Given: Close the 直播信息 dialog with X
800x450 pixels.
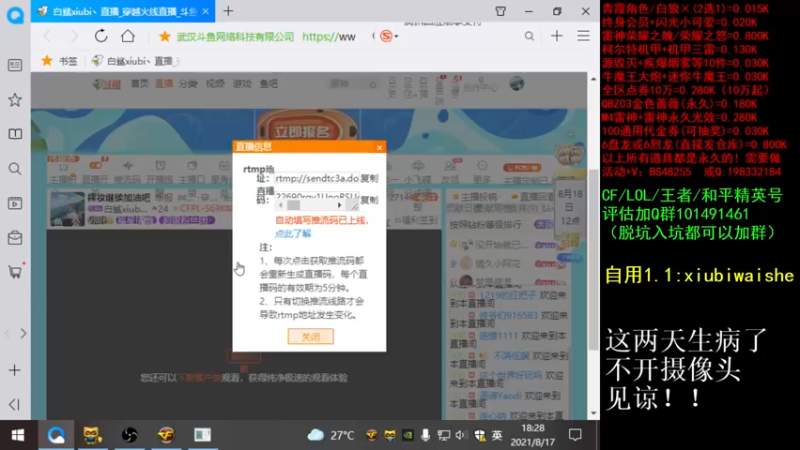Looking at the screenshot, I should coord(379,147).
